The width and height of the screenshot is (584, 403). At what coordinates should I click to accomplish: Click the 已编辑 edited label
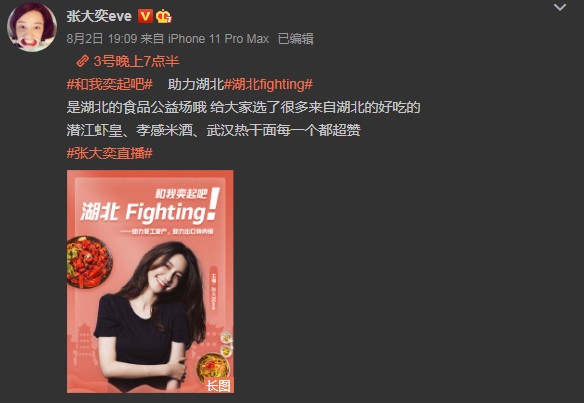click(x=296, y=38)
